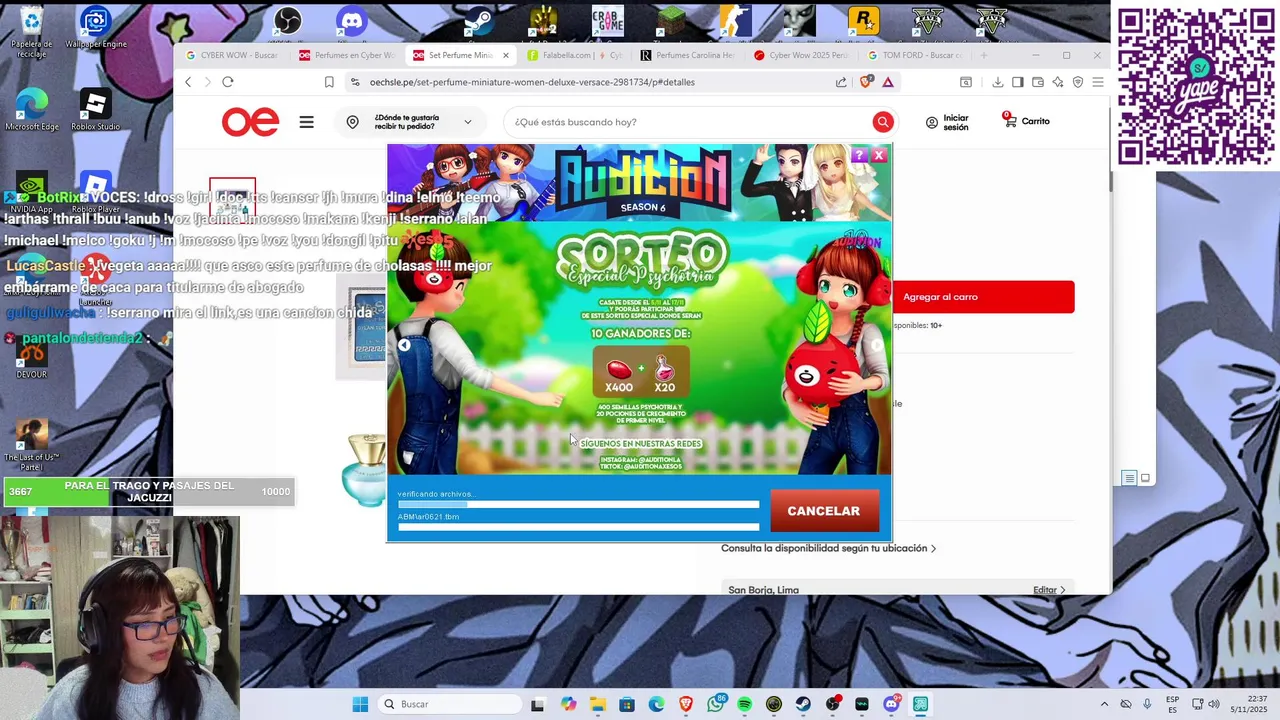Switch to Perfumes Carolina Herrera tab

pos(688,55)
